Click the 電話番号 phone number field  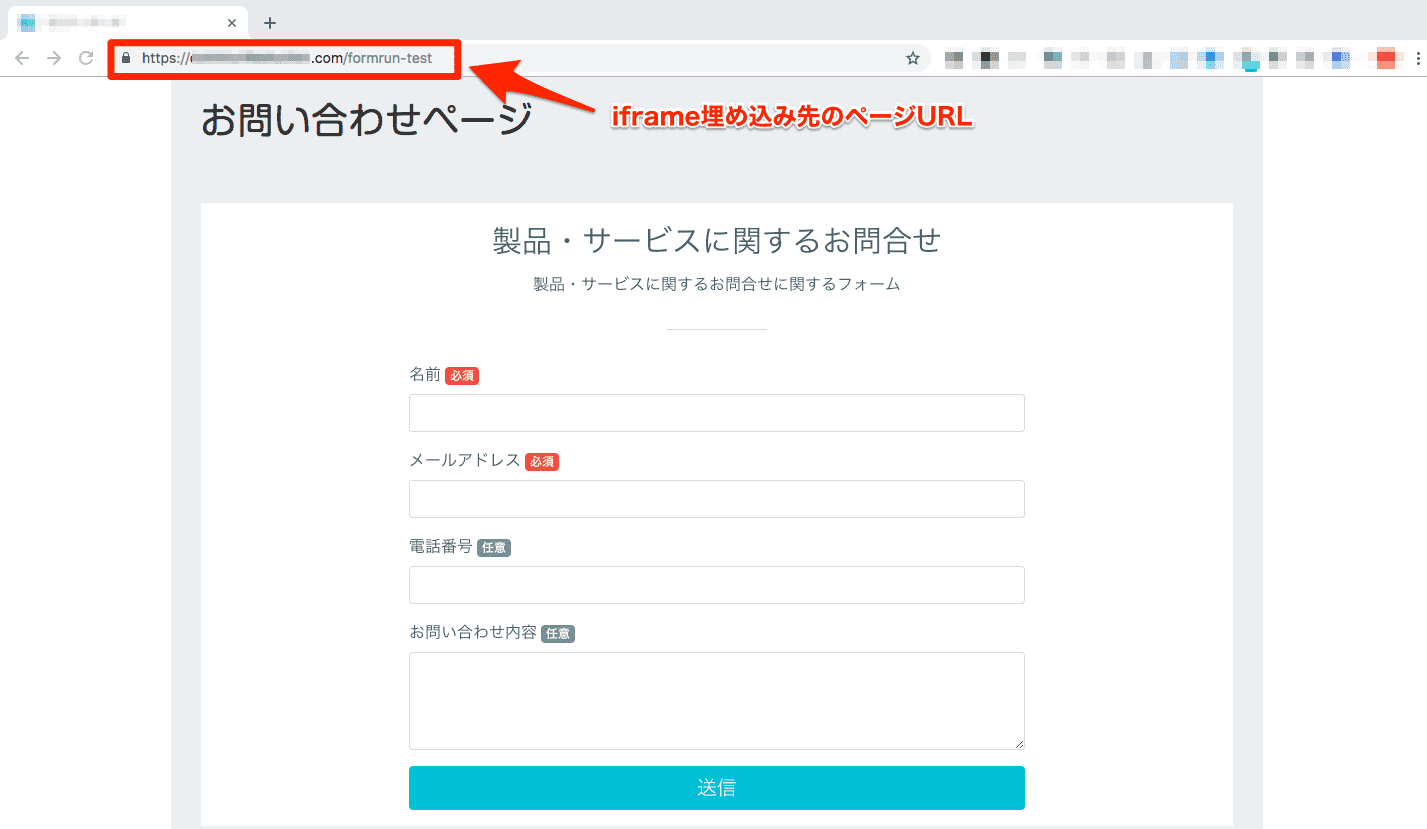(x=716, y=584)
